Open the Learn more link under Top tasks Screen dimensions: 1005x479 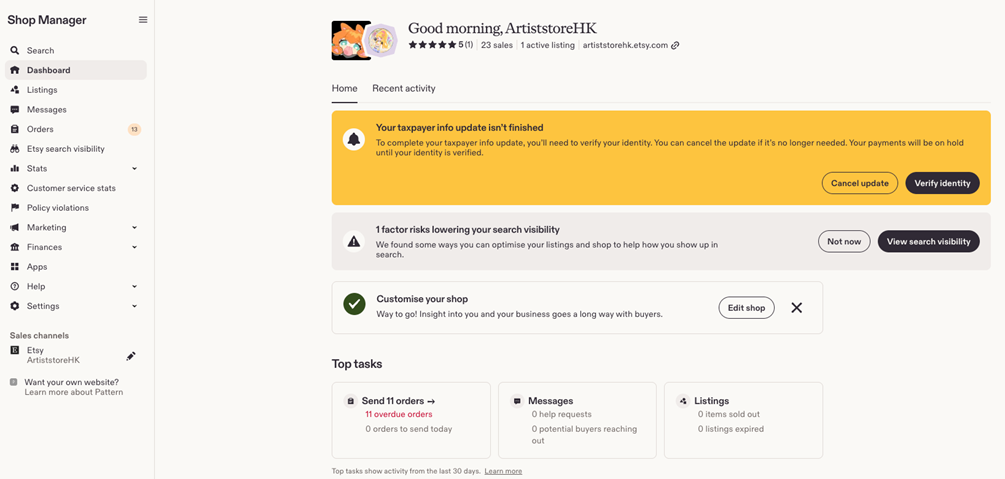503,471
